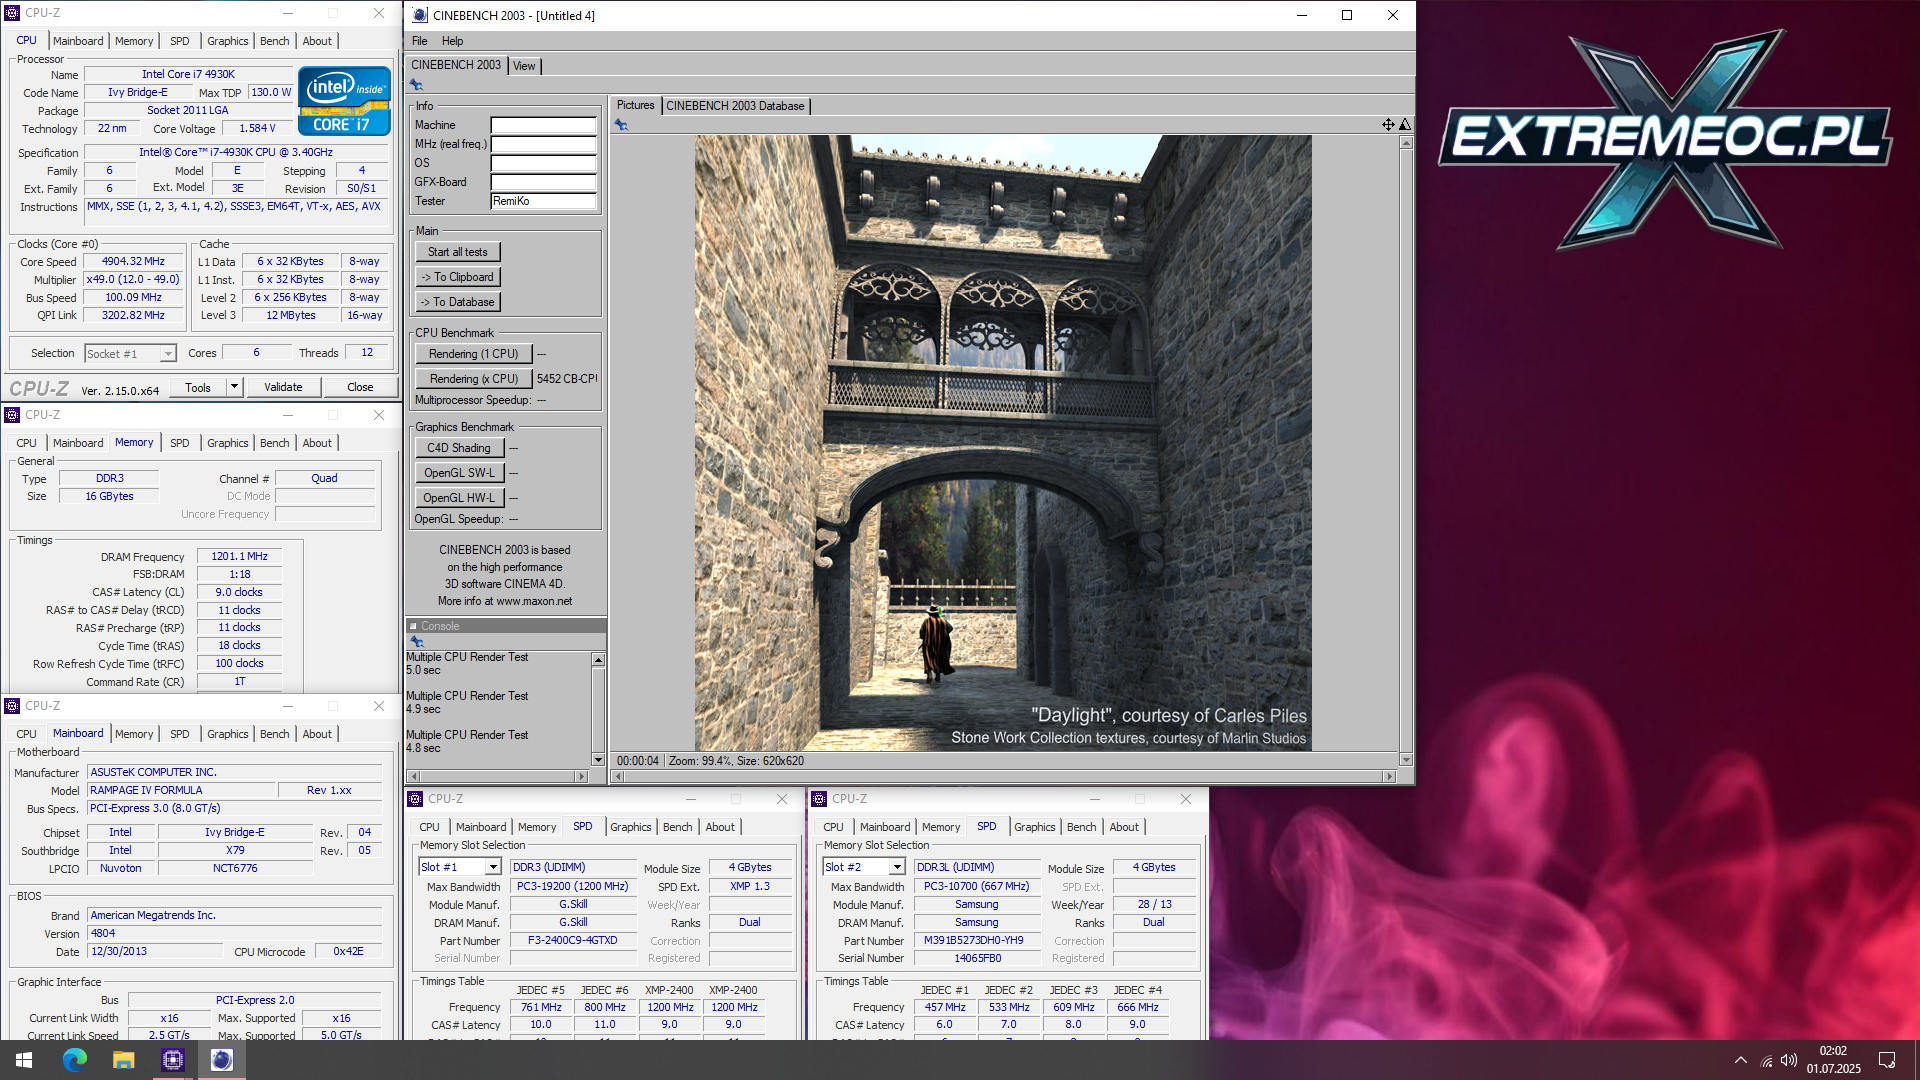Expand the Slot #1 memory slot dropdown
The height and width of the screenshot is (1080, 1920).
point(493,867)
